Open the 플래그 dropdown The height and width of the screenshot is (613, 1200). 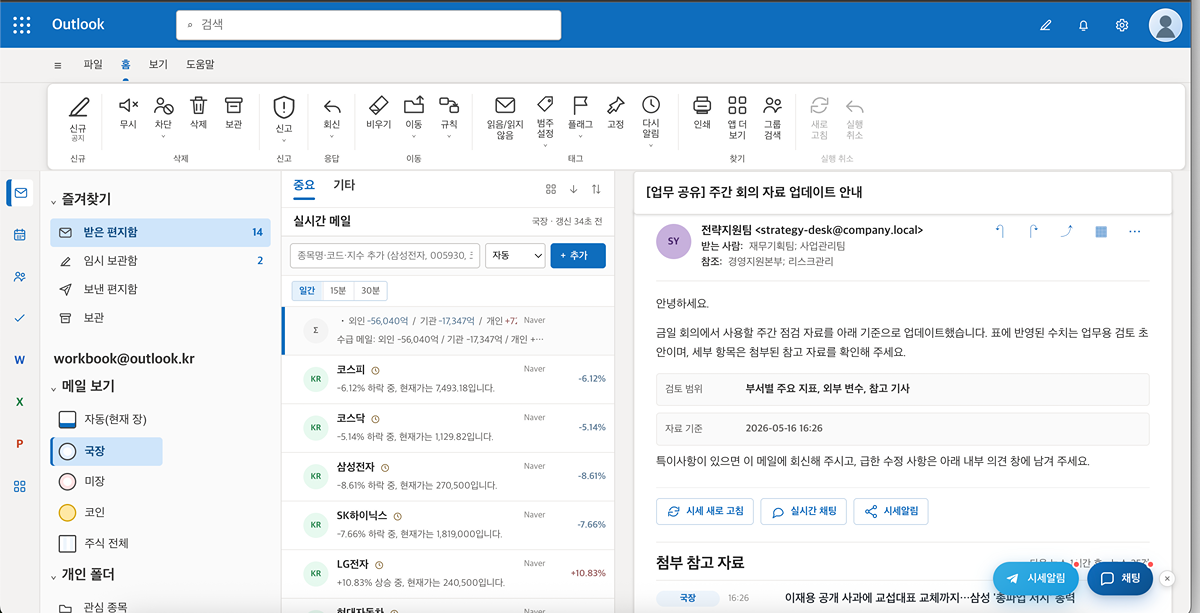580,137
